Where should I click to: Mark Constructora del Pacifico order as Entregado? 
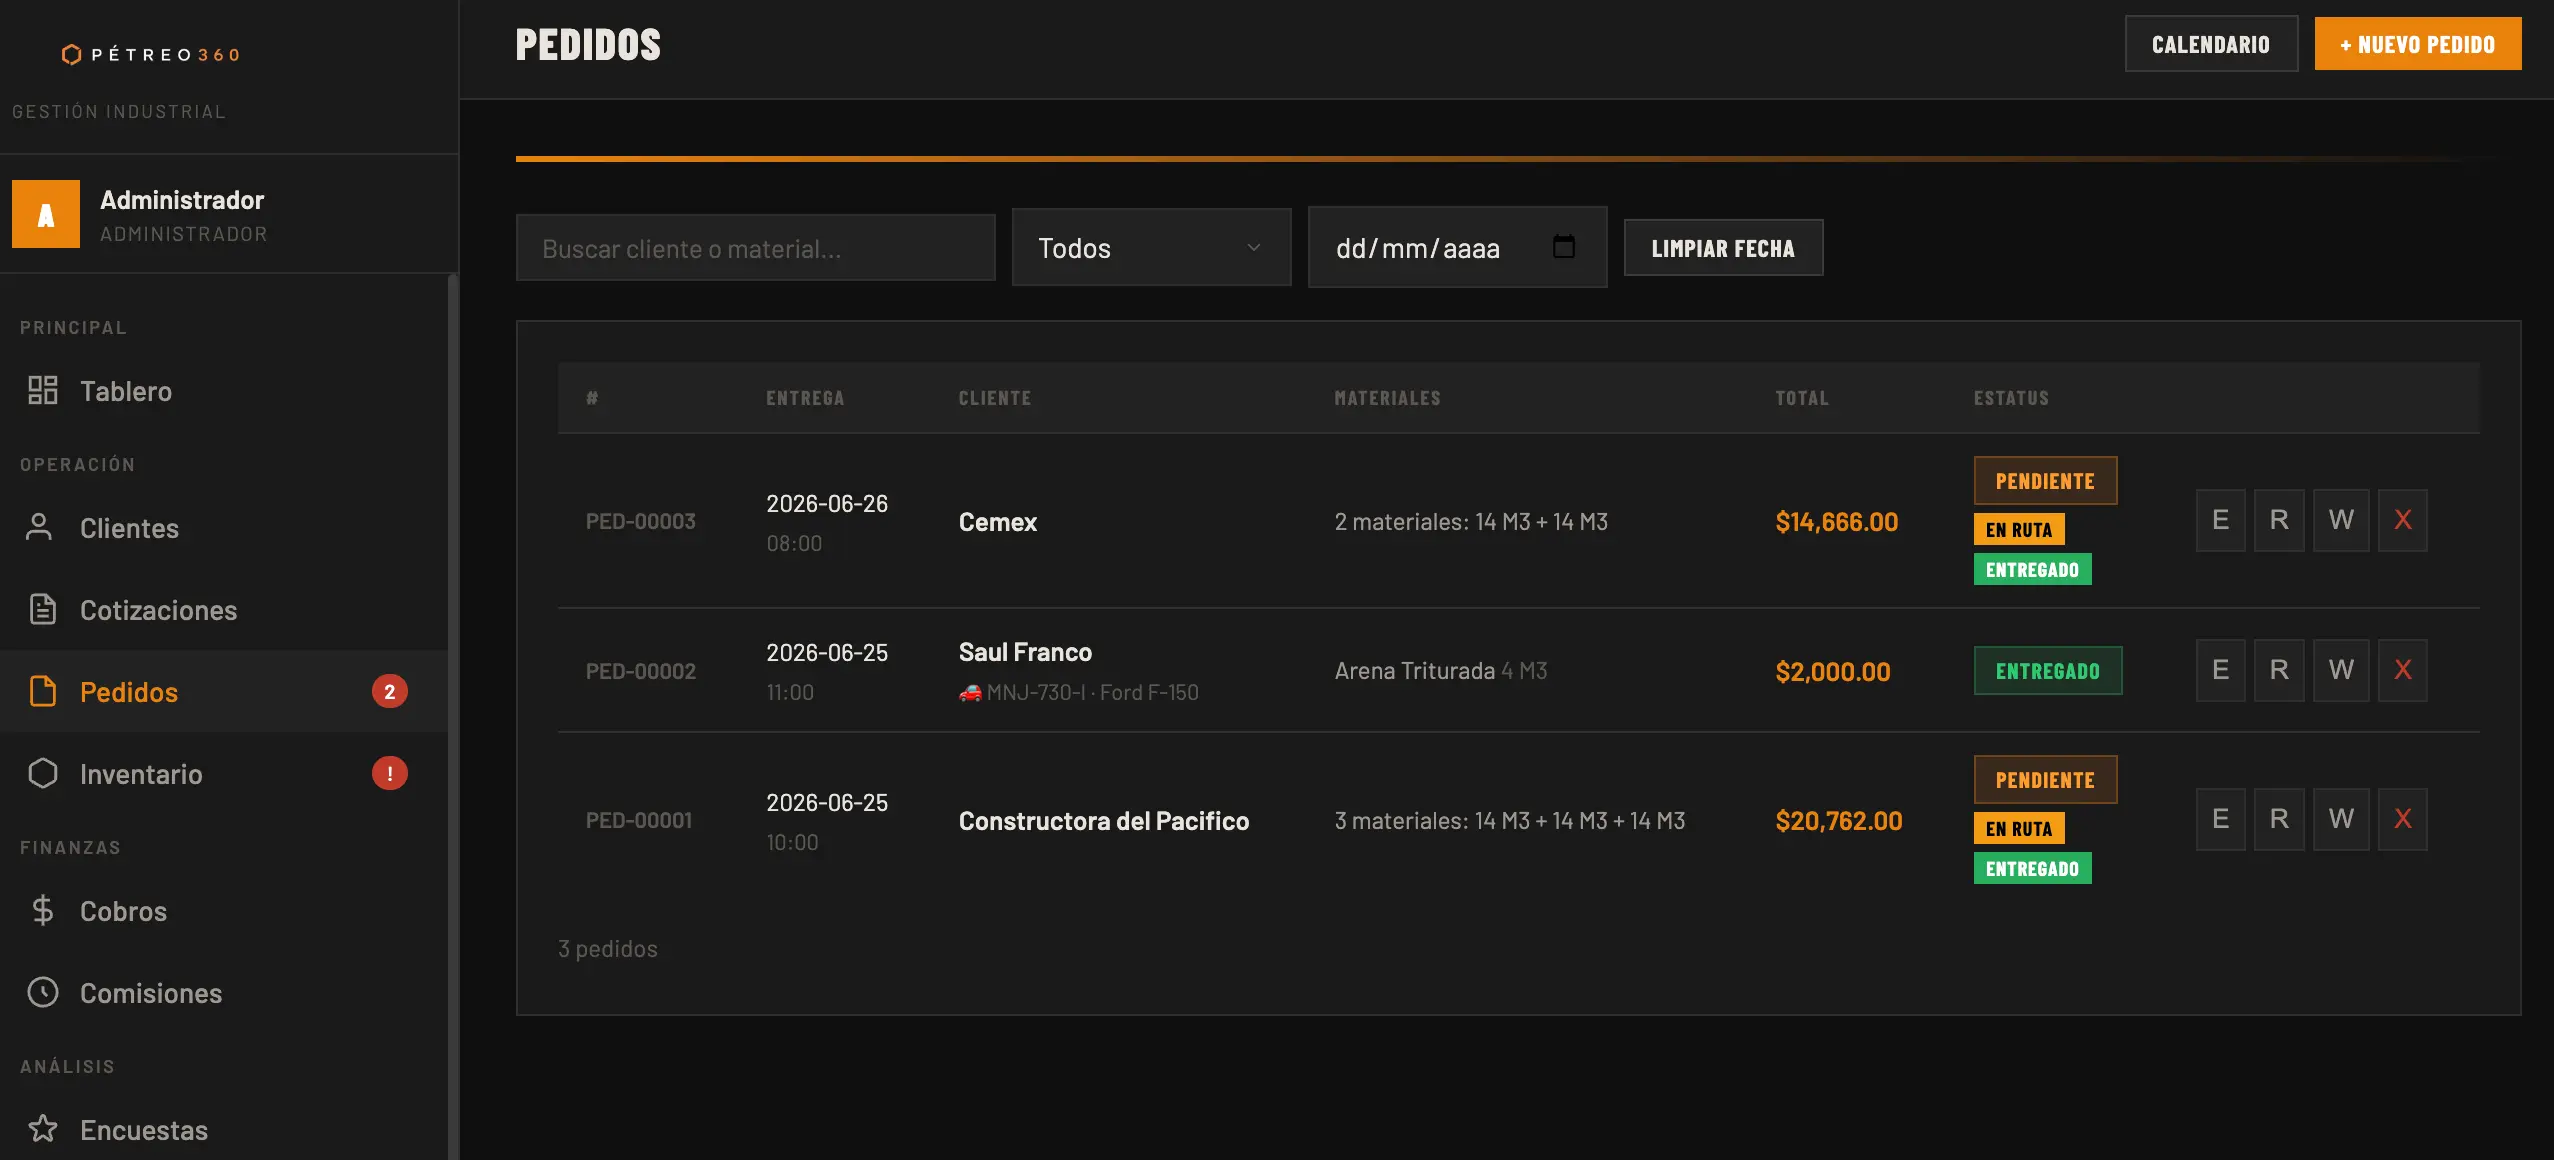(2032, 869)
